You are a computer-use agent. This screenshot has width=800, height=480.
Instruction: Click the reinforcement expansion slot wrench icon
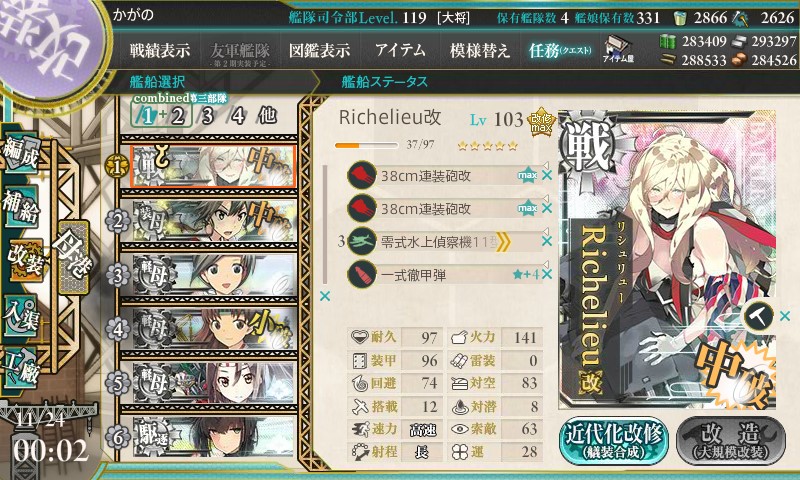coord(758,316)
